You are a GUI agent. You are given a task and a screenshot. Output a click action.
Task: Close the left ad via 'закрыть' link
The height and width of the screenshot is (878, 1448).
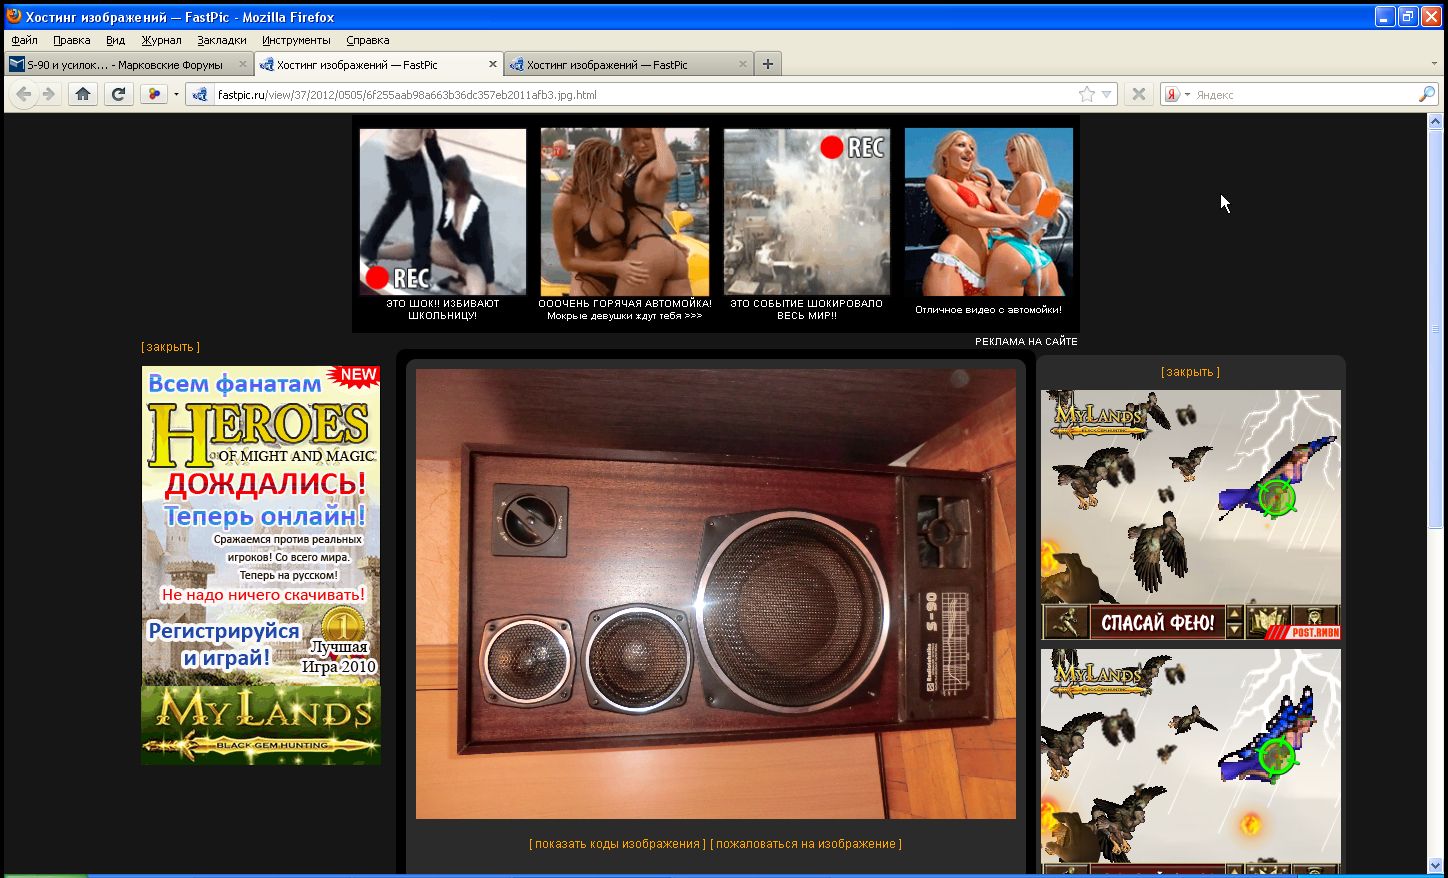tap(170, 347)
